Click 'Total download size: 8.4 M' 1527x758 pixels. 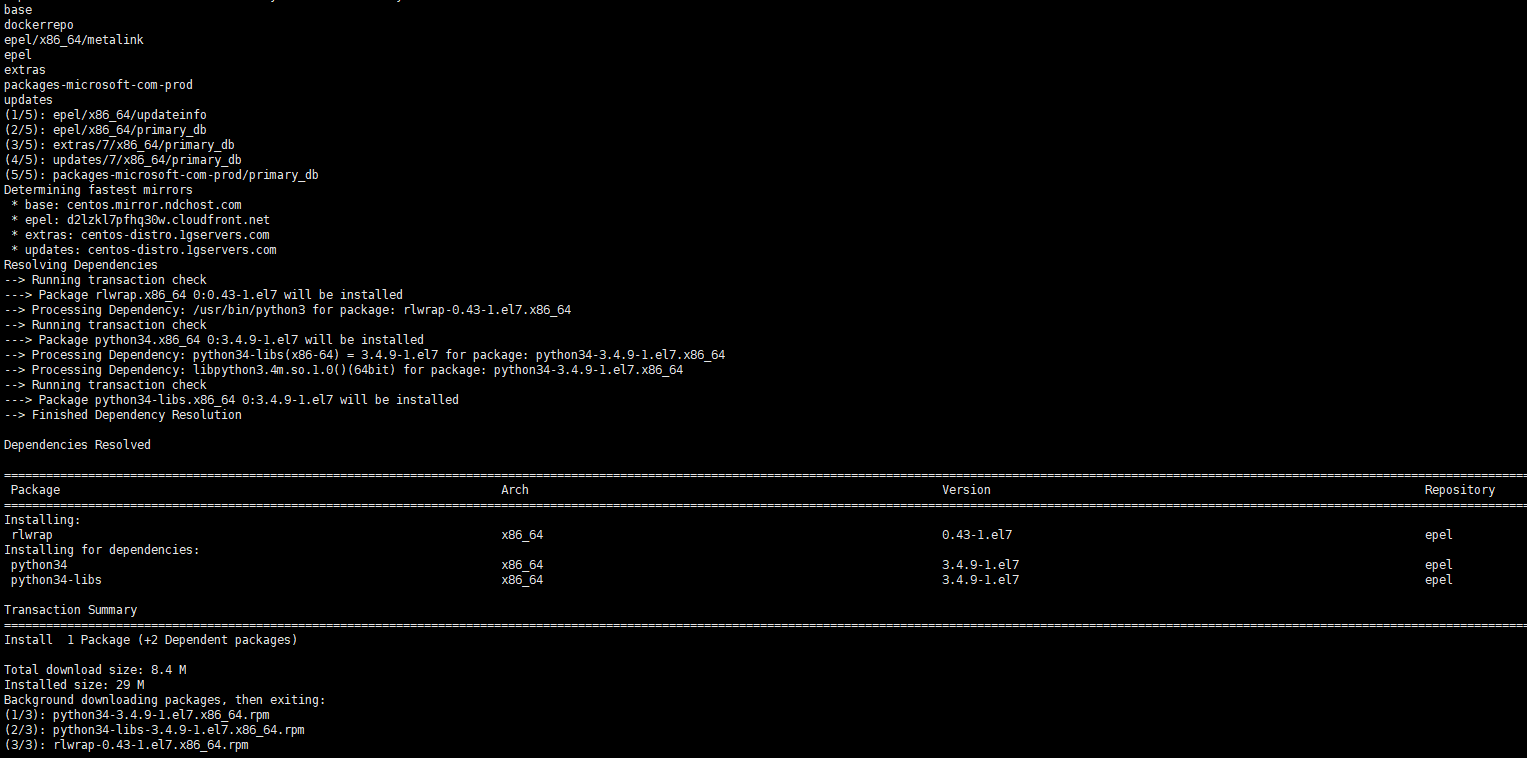(x=95, y=670)
